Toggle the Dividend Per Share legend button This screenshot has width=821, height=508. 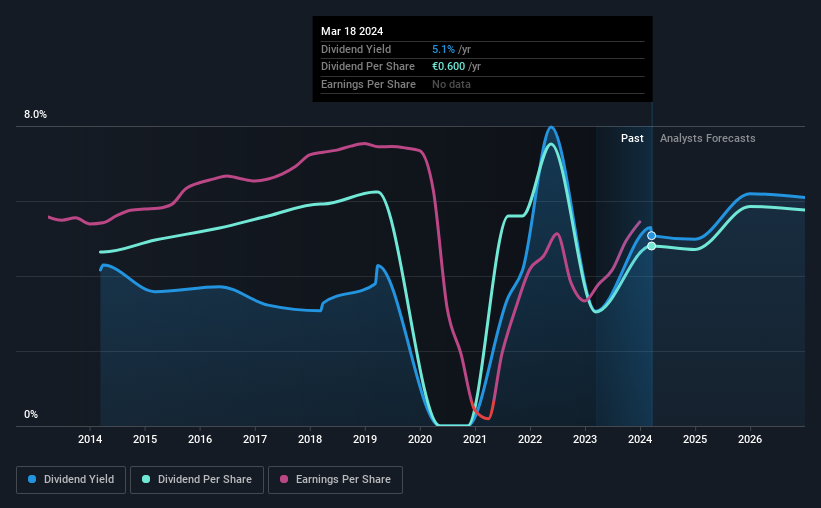pos(197,480)
